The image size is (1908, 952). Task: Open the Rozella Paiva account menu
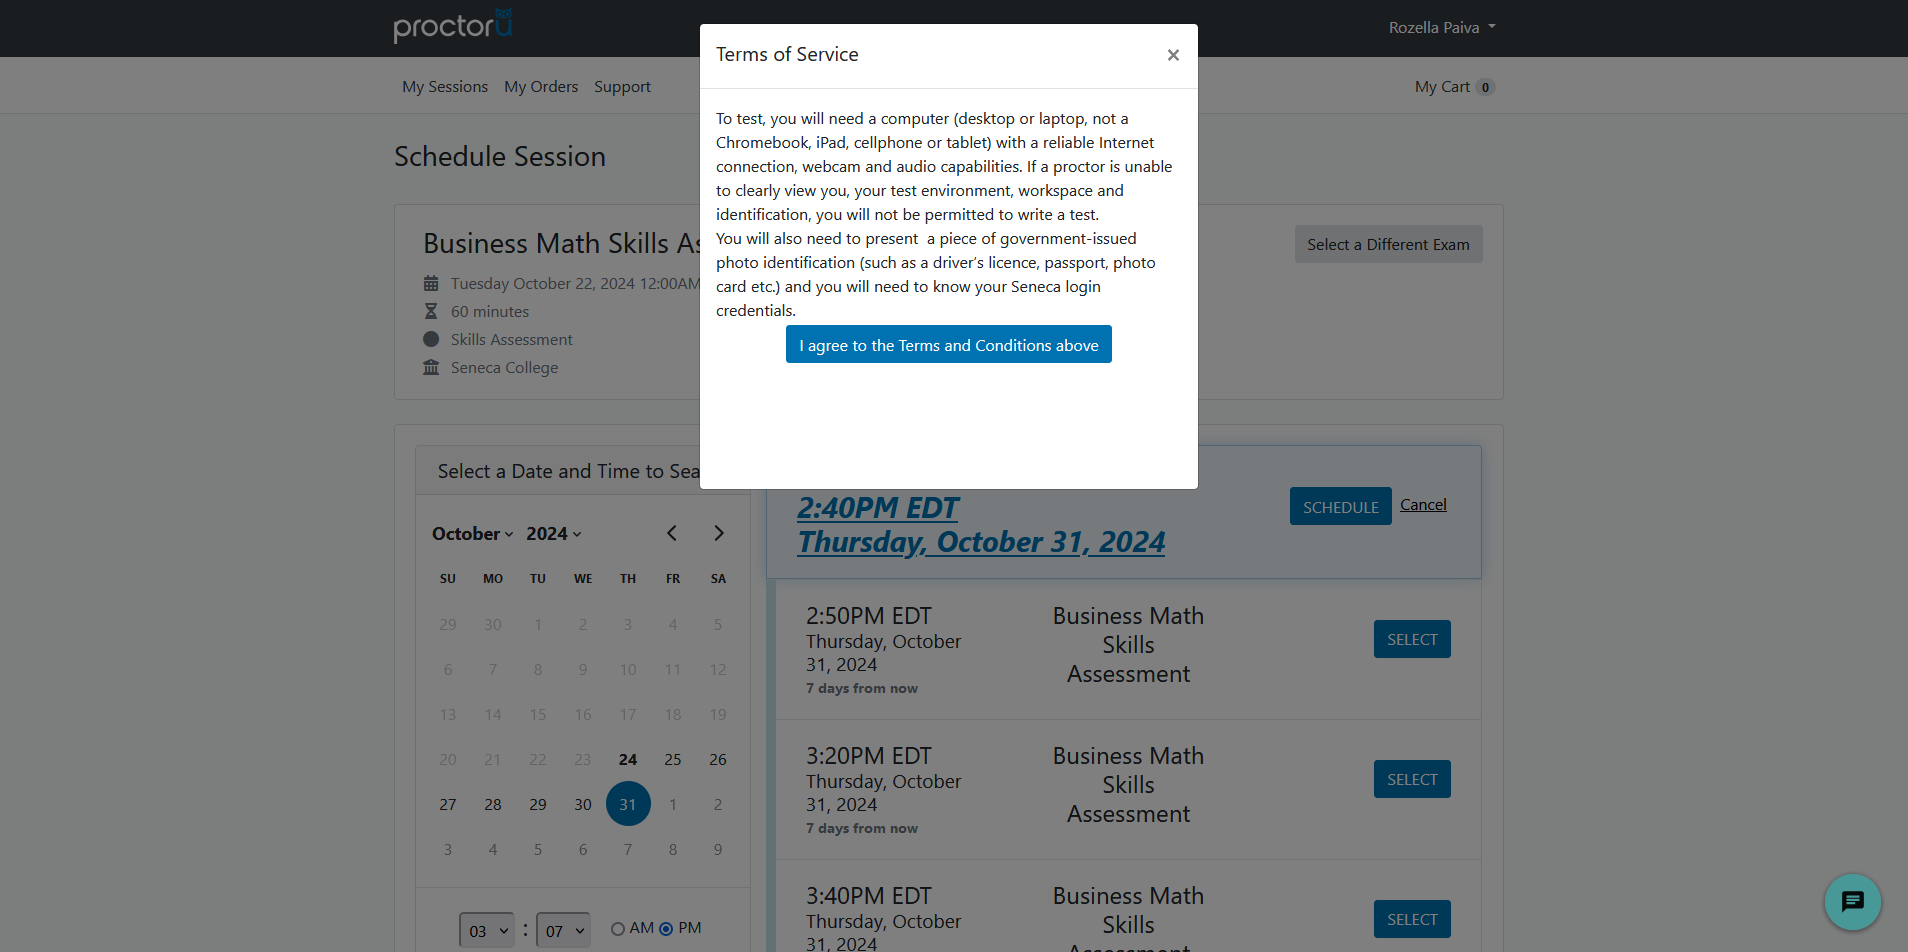tap(1442, 28)
